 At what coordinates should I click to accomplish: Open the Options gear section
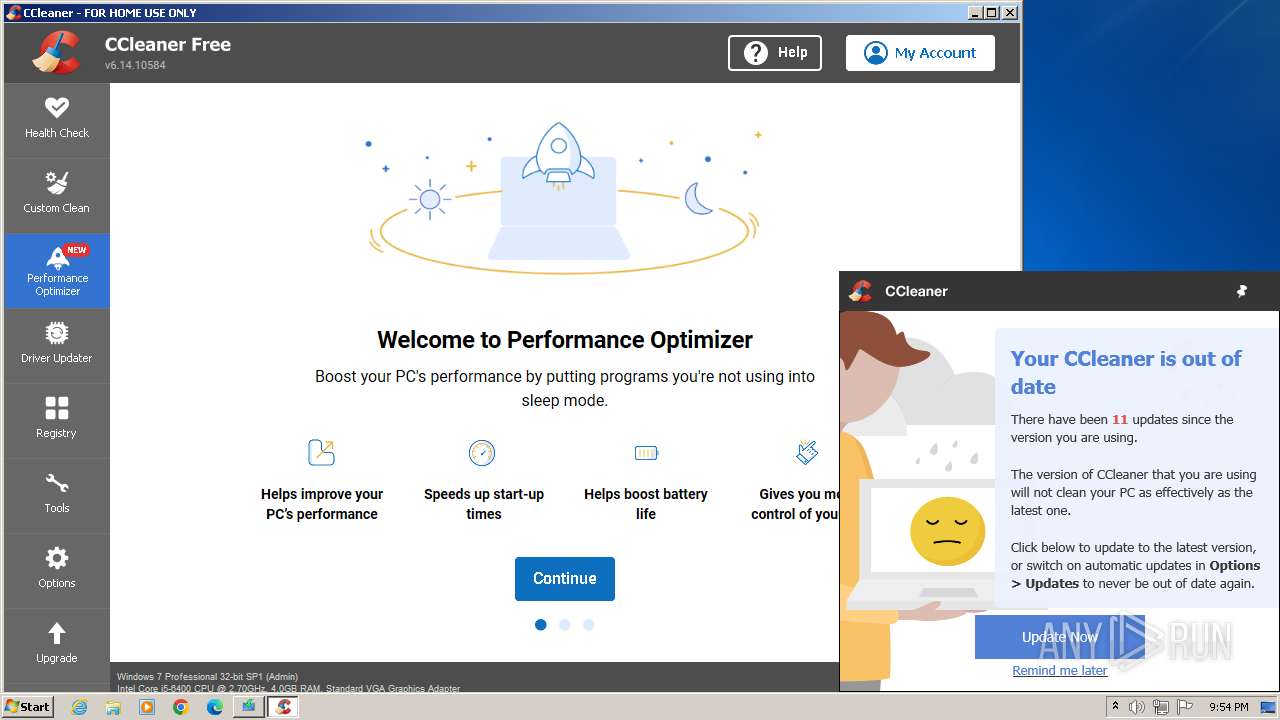coord(57,570)
